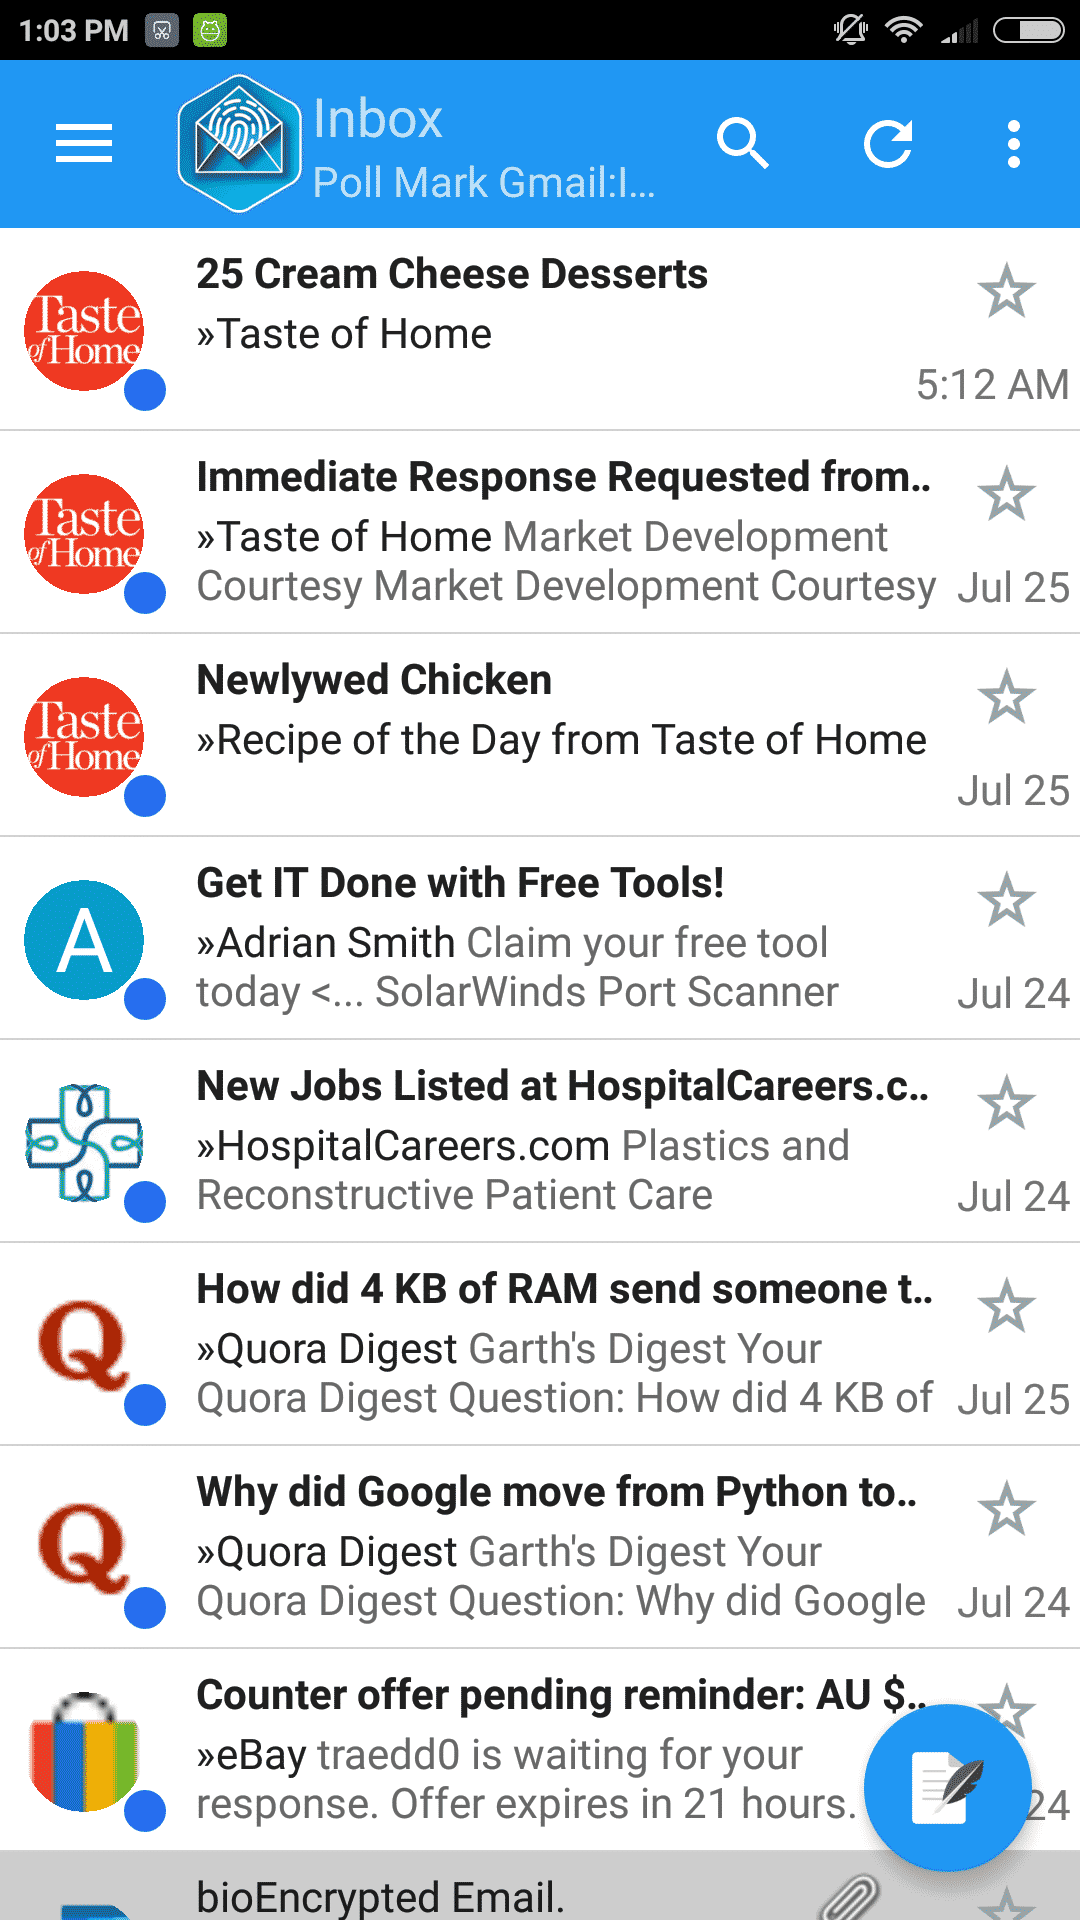The image size is (1080, 1920).
Task: Tap the eBay shopping bag avatar
Action: [x=84, y=1752]
